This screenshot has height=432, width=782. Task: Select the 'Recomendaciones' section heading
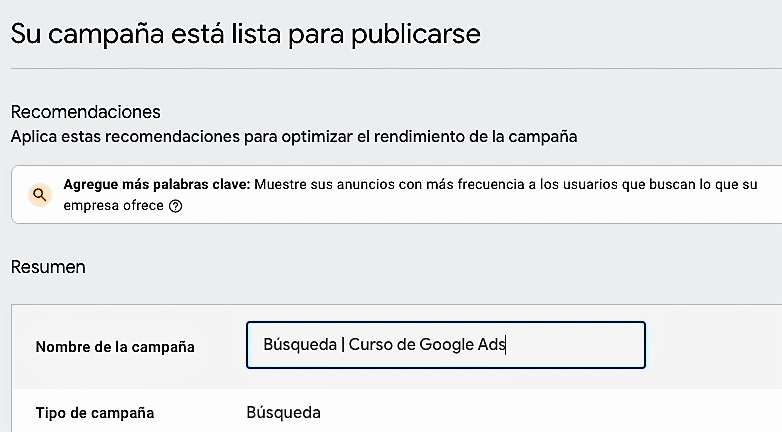point(85,111)
